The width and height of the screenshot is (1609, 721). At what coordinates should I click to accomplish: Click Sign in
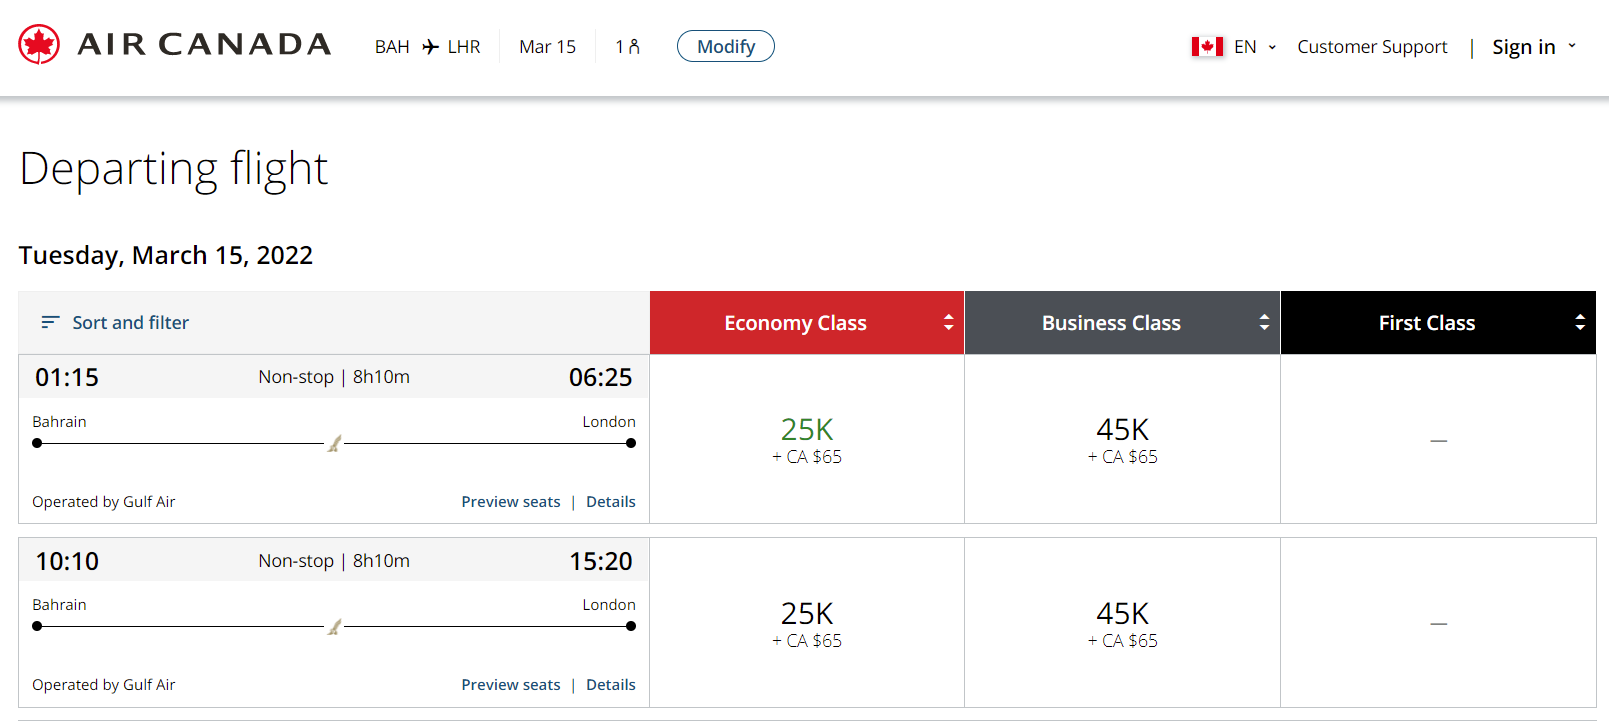click(x=1523, y=47)
